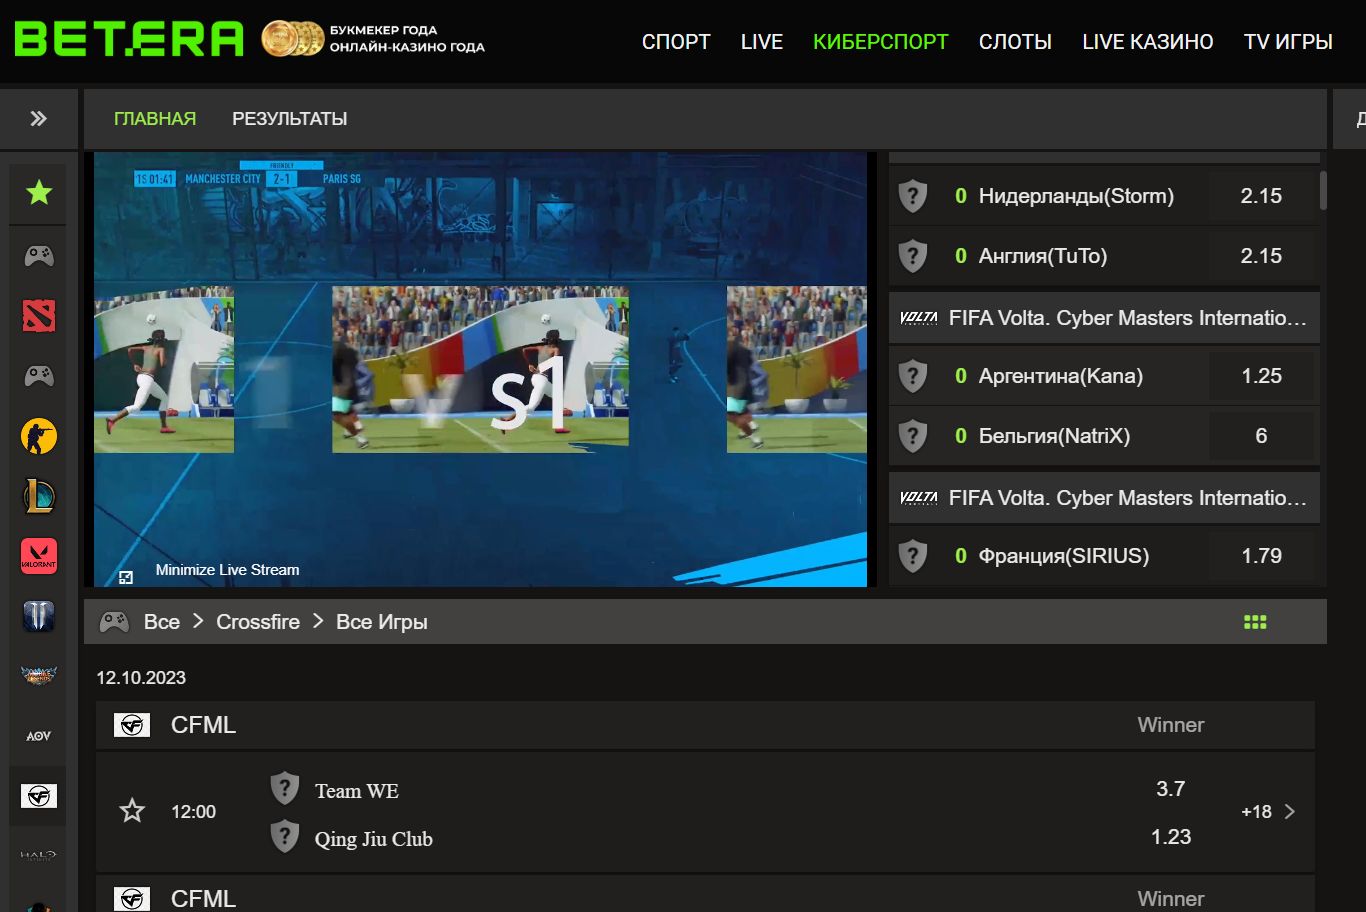
Task: Click the FIFA Volta live stream video
Action: pyautogui.click(x=480, y=369)
